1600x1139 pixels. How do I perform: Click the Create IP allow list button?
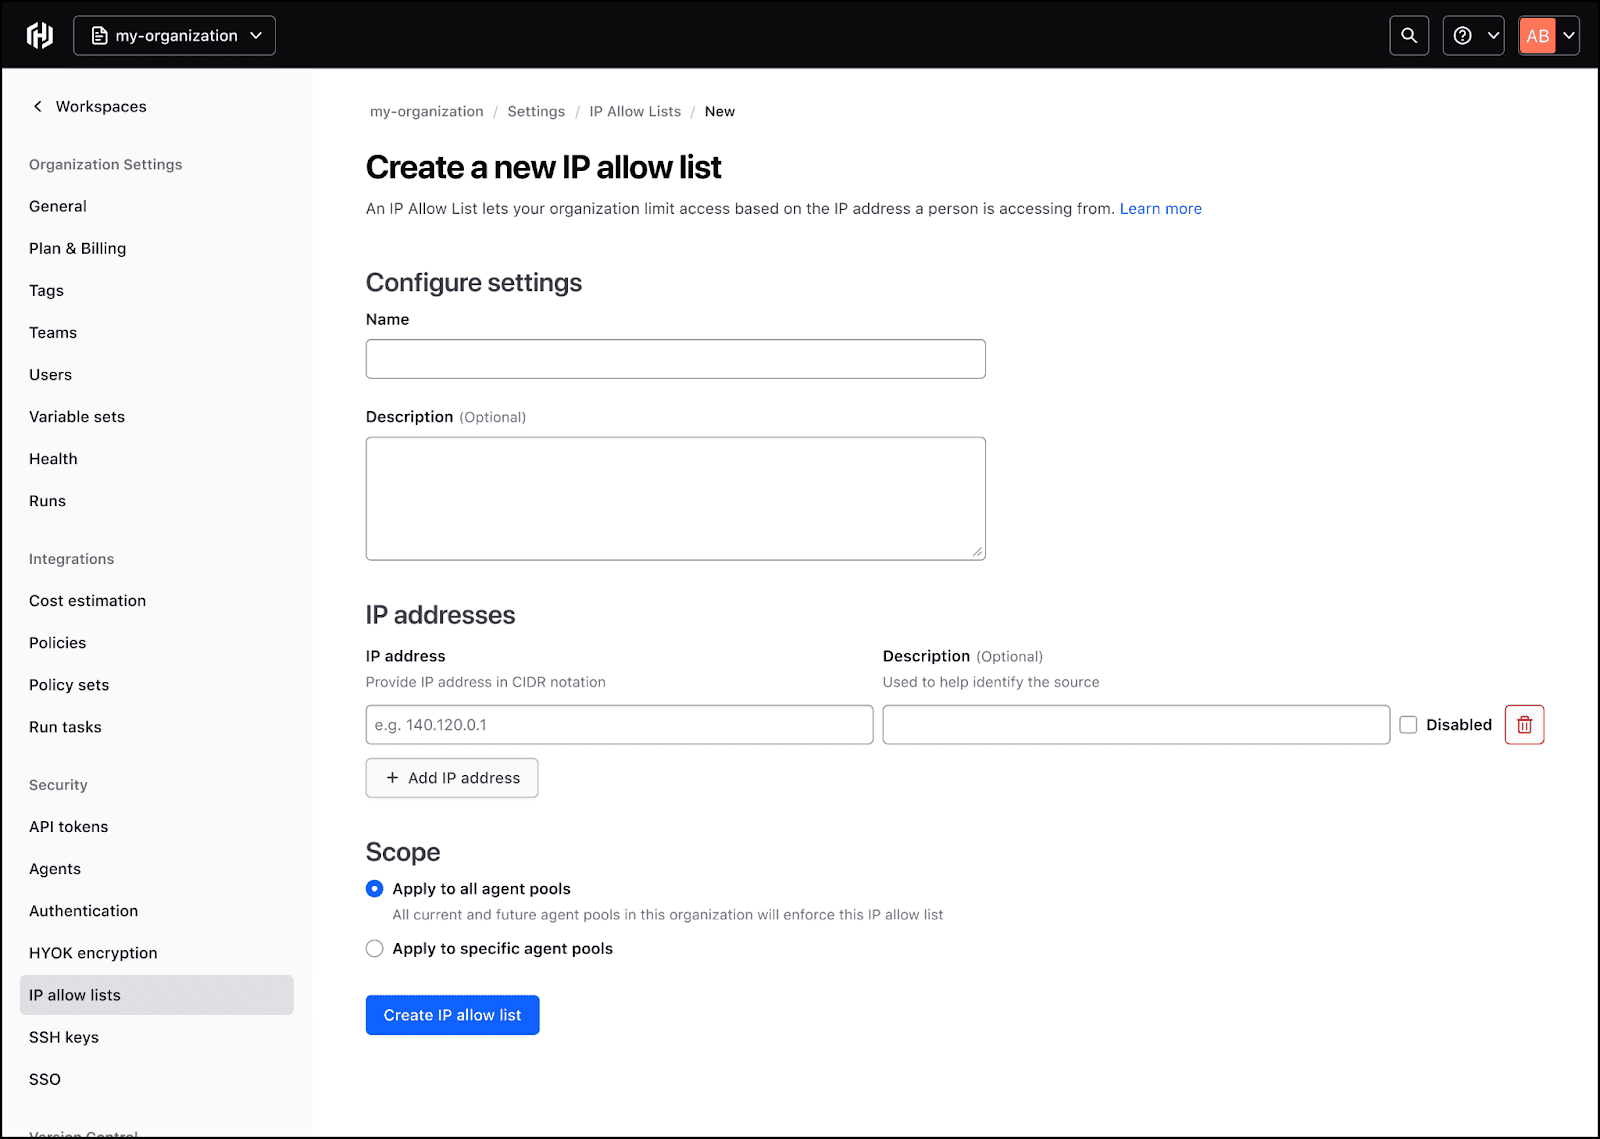452,1014
